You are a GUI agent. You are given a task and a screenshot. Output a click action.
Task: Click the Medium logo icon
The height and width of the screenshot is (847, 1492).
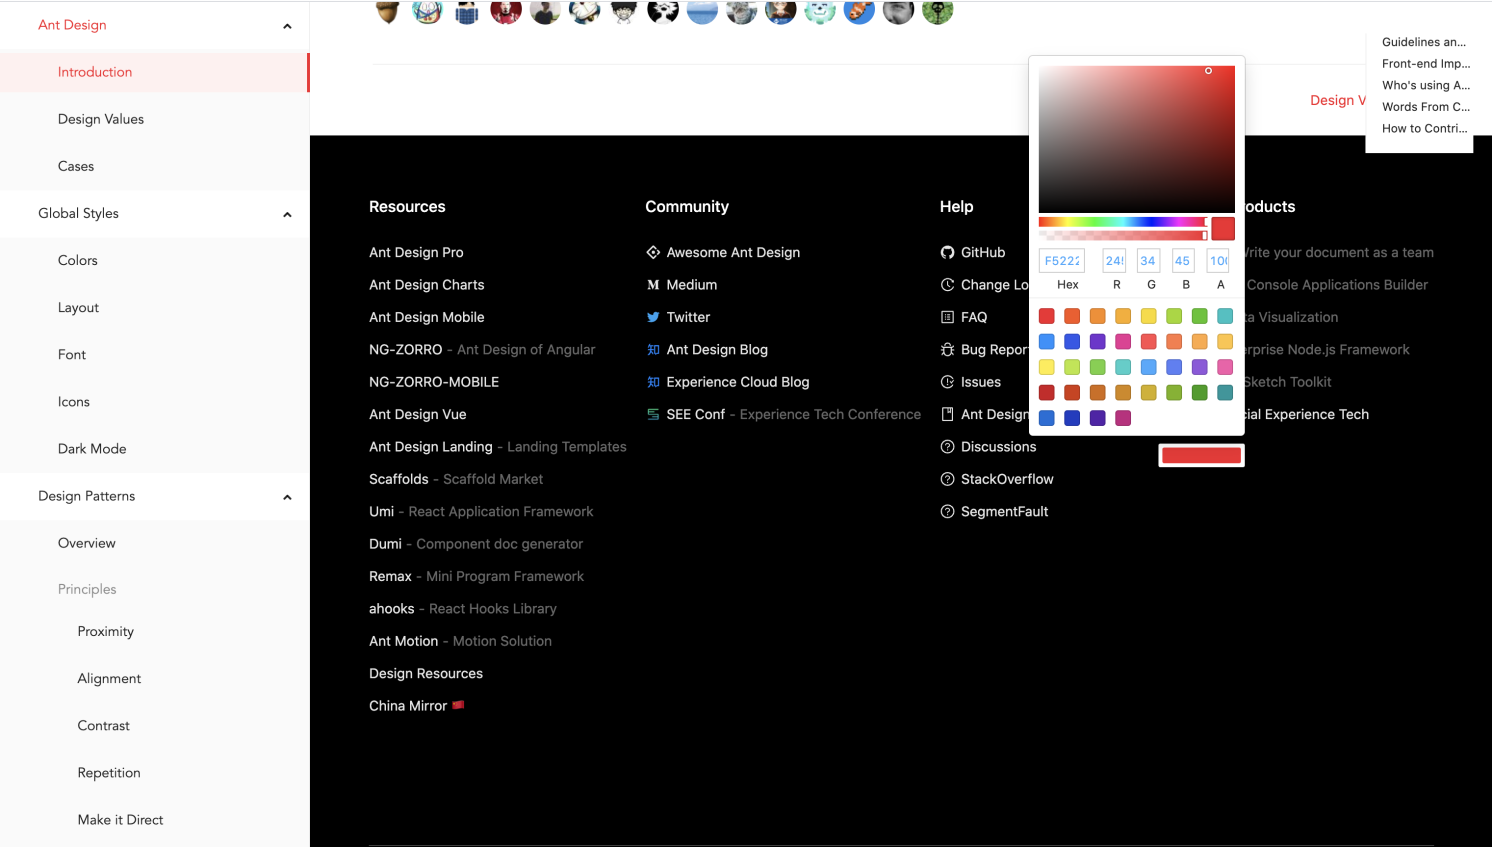coord(653,285)
